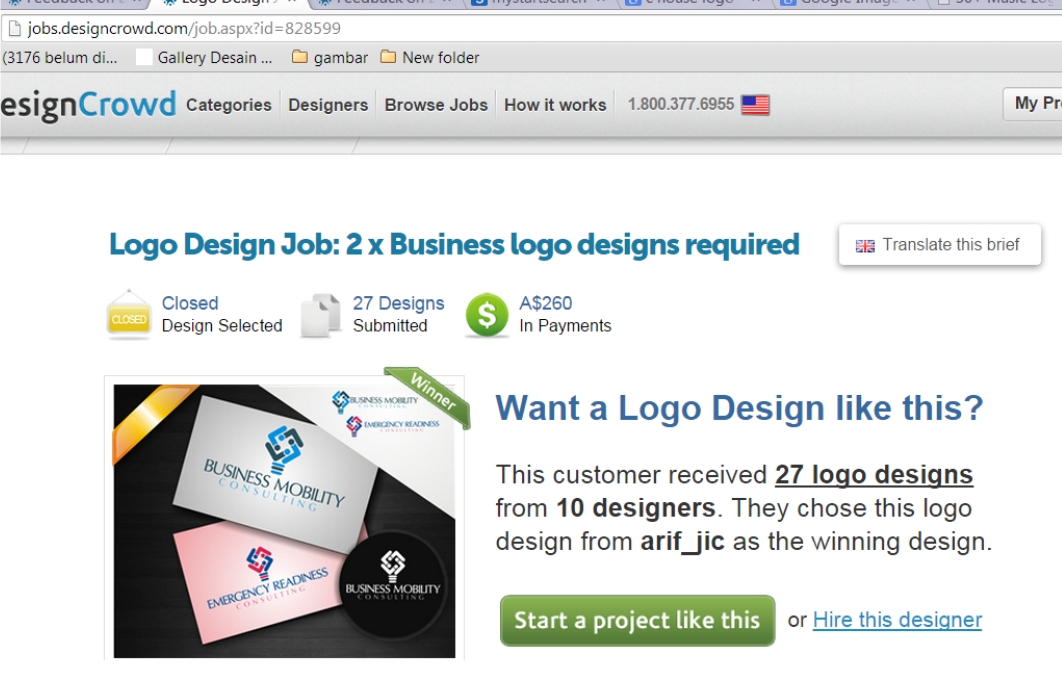
Task: Click the designer name arif_jic
Action: [682, 541]
